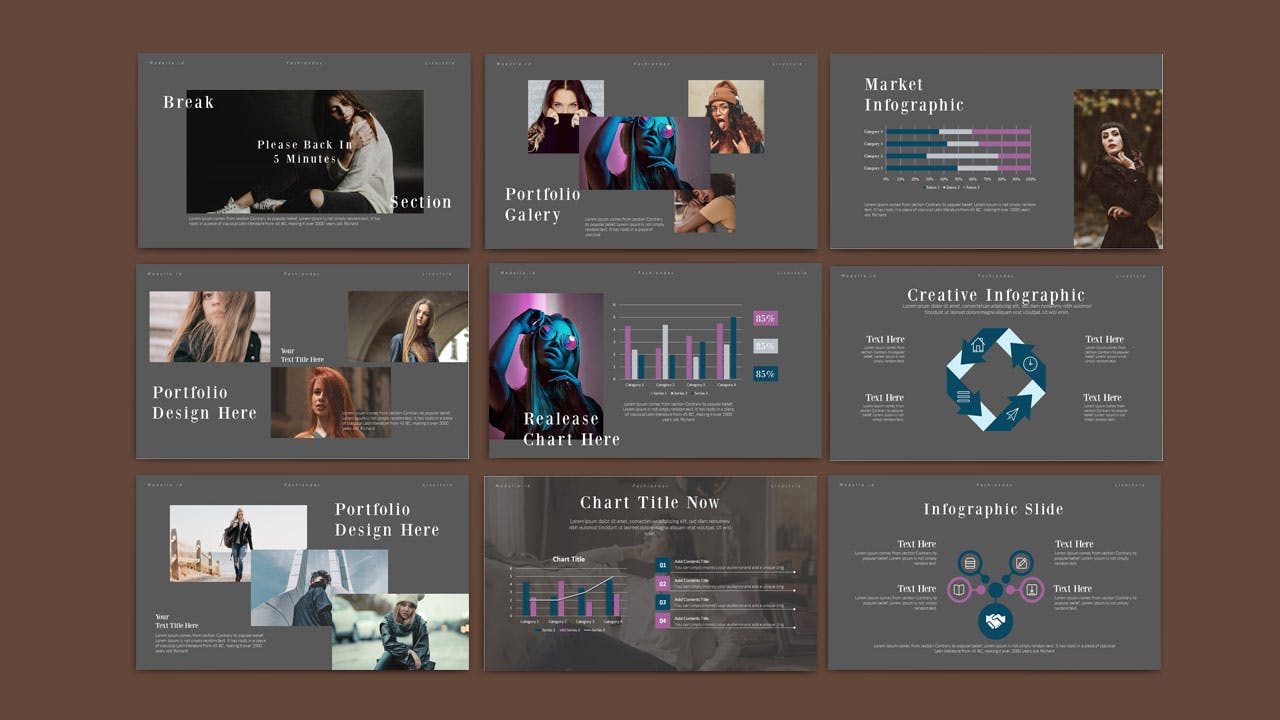1280x720 pixels.
Task: Select the paper plane icon in the arrow cycle
Action: (x=1012, y=414)
